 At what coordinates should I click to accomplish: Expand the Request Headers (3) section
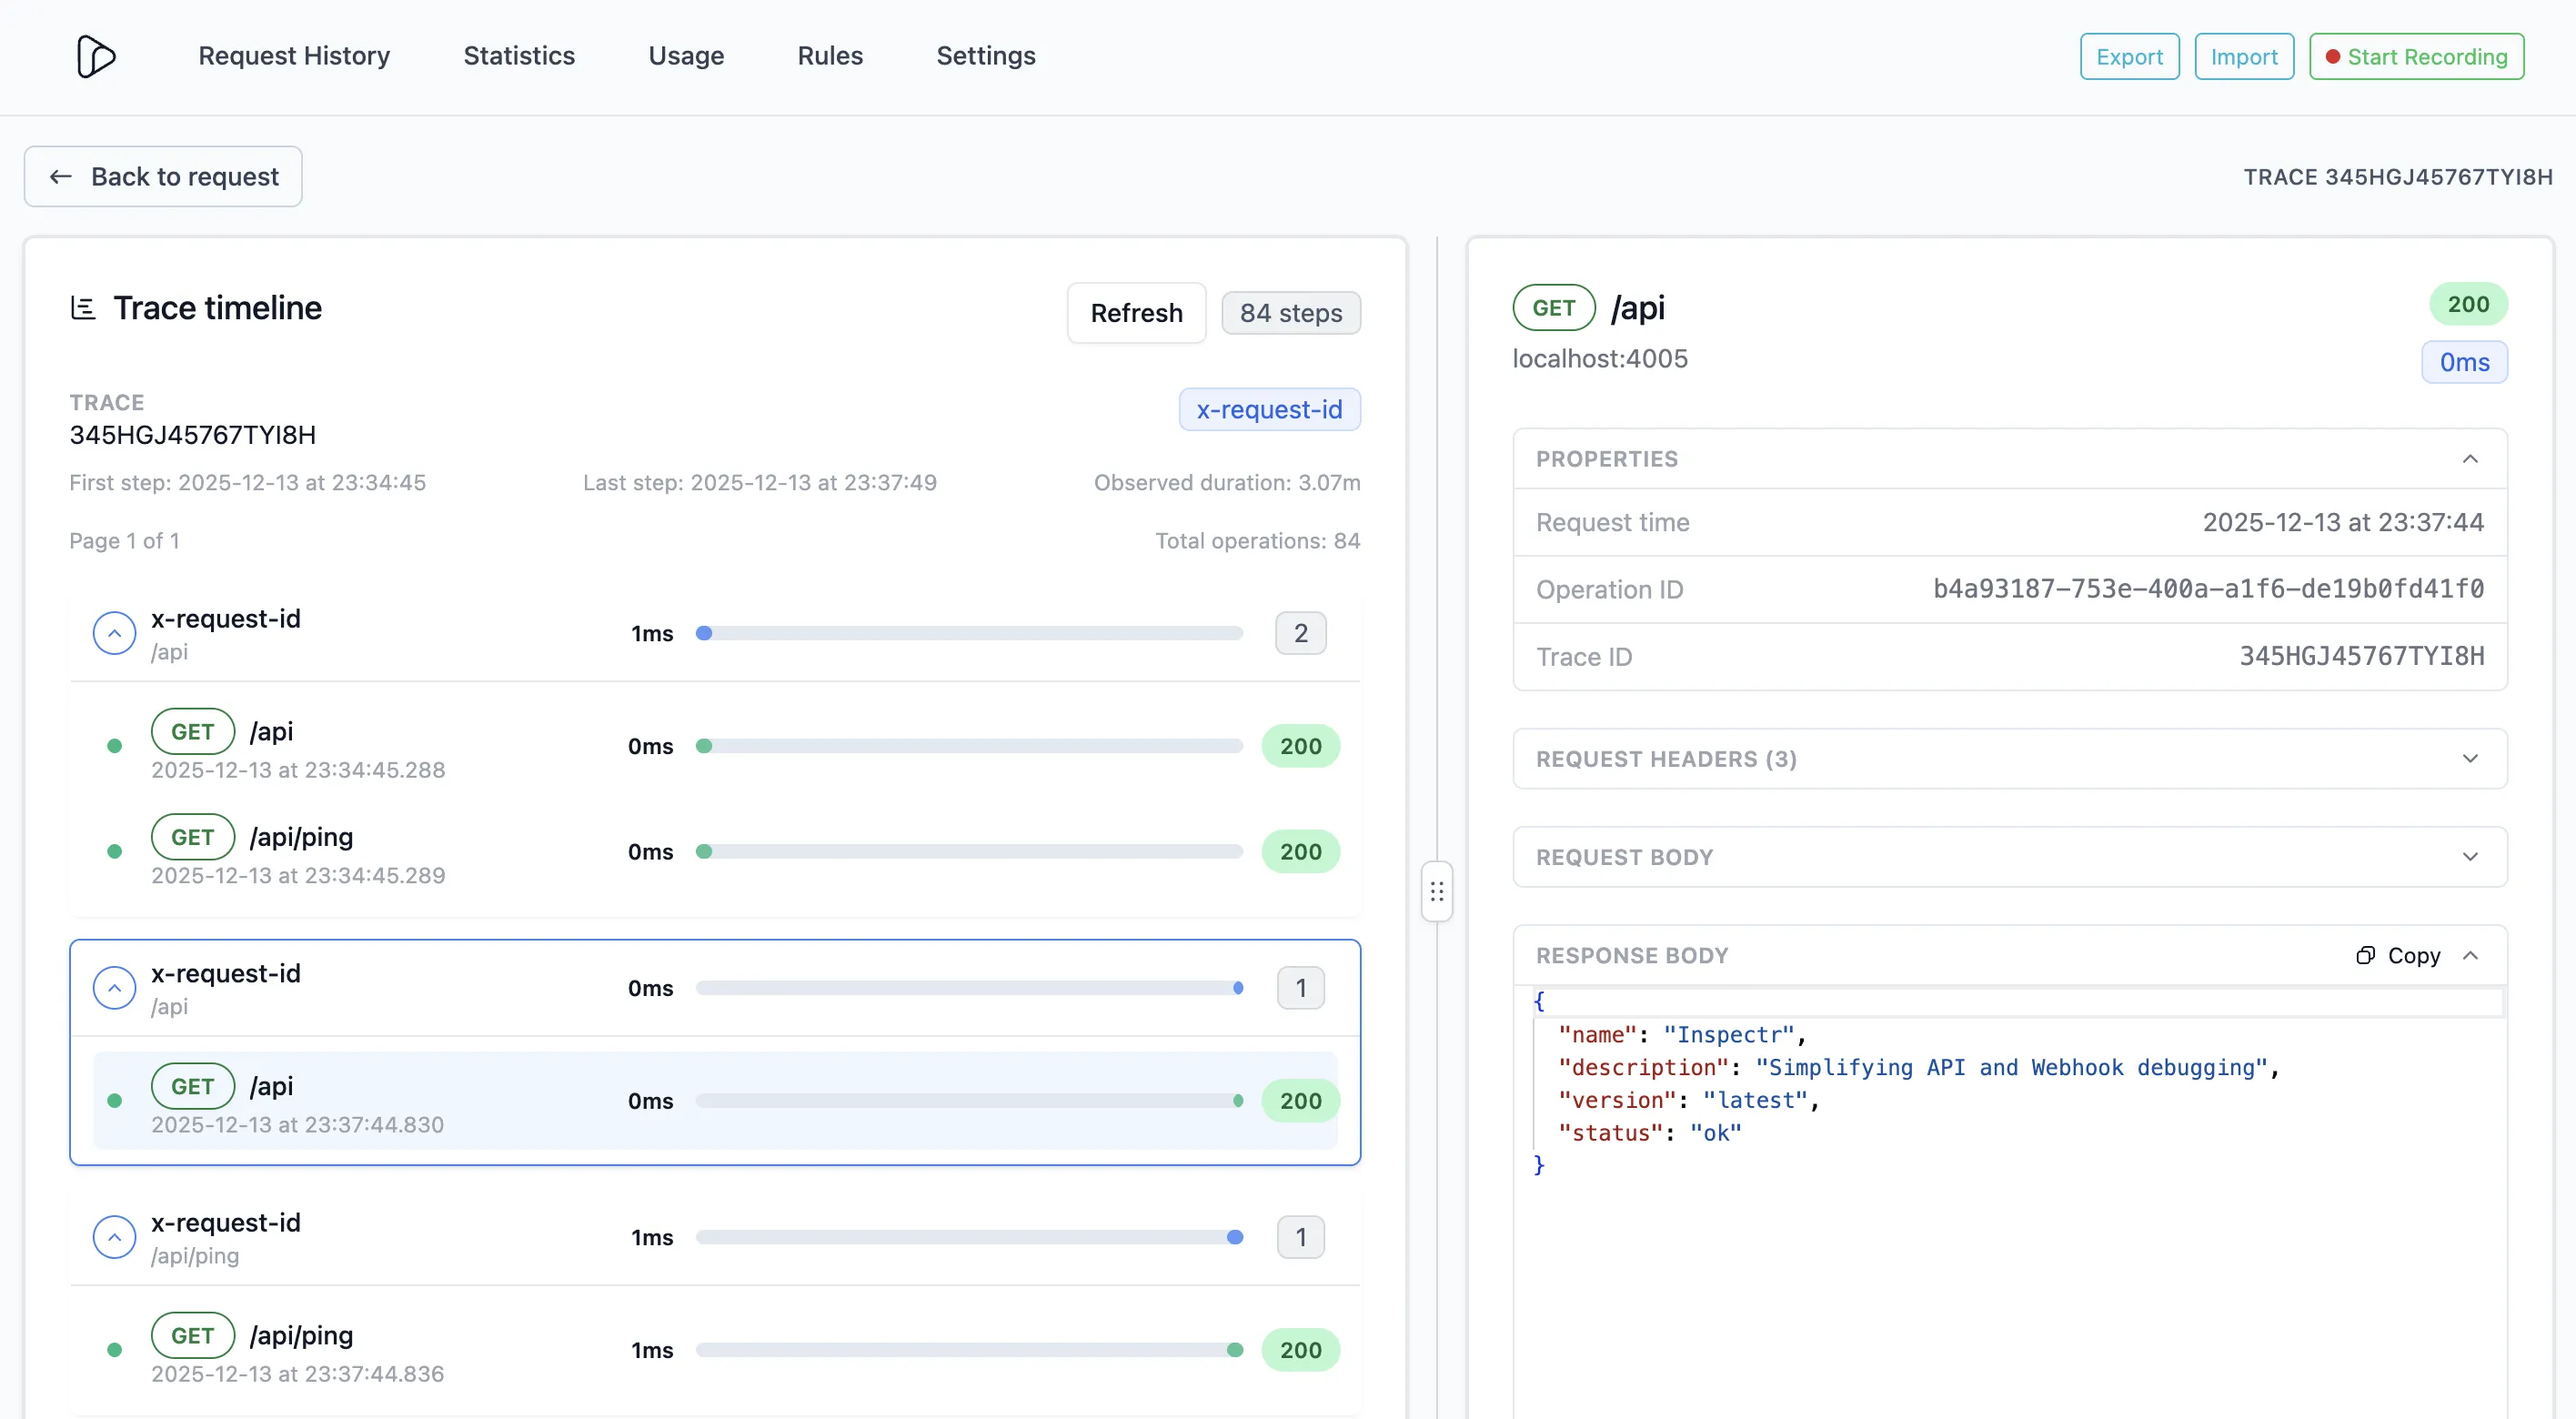pyautogui.click(x=2469, y=759)
